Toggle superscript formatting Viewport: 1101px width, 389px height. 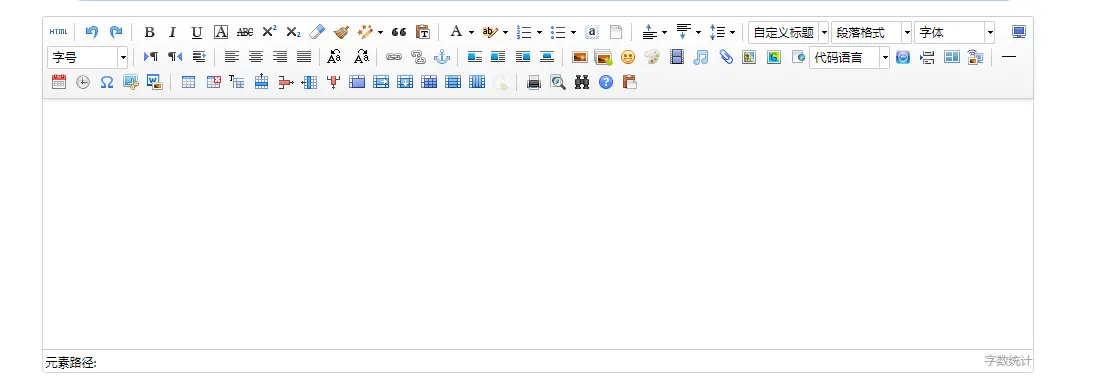[x=269, y=32]
